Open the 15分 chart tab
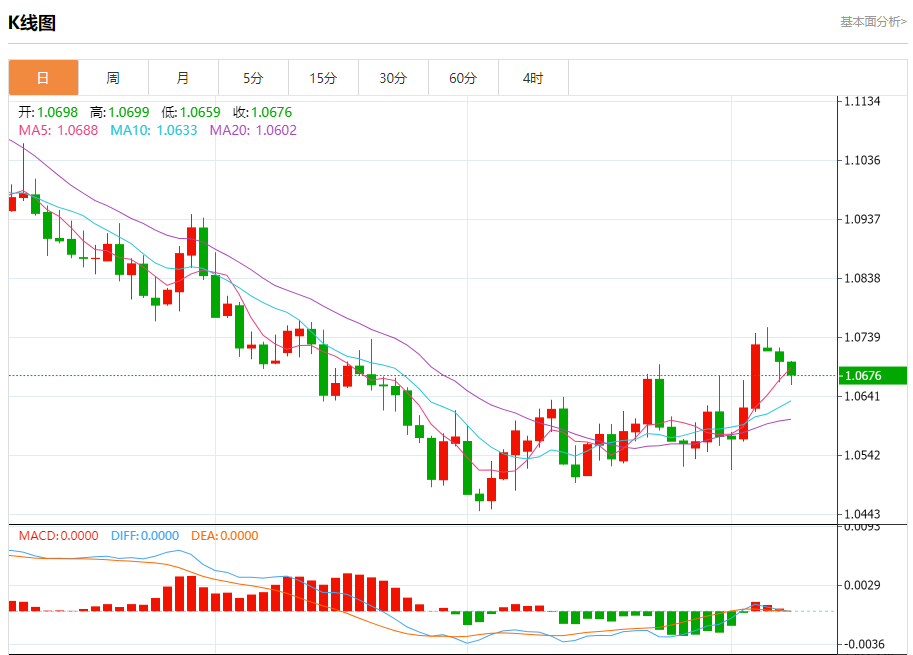The height and width of the screenshot is (655, 913). point(323,77)
